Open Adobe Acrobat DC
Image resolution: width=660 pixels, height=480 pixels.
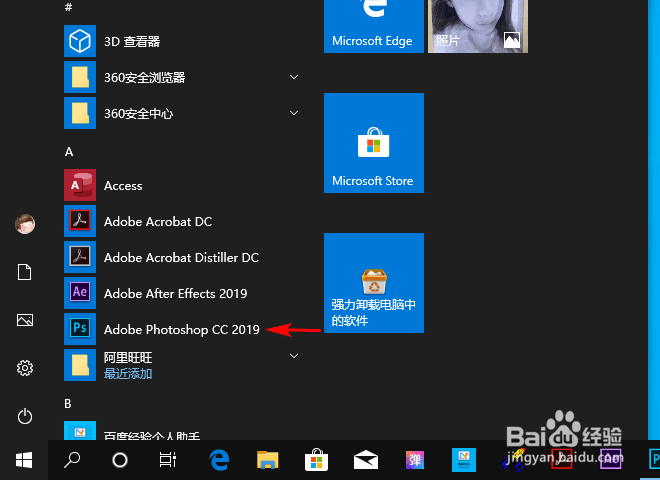tap(181, 221)
